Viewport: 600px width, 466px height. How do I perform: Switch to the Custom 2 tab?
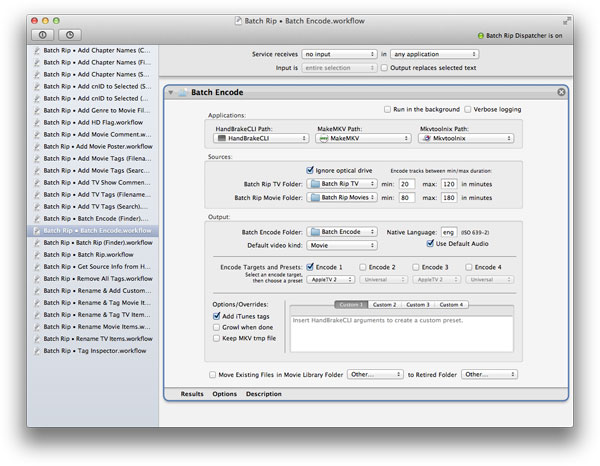(x=385, y=304)
